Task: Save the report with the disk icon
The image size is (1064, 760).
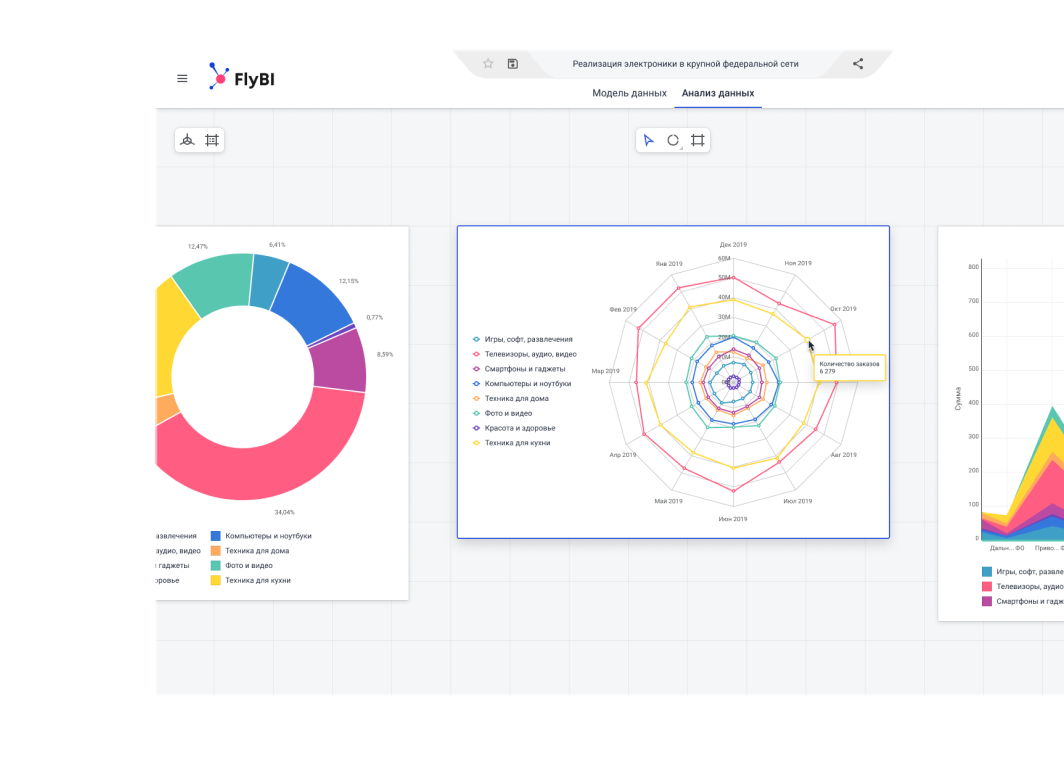Action: pyautogui.click(x=512, y=64)
